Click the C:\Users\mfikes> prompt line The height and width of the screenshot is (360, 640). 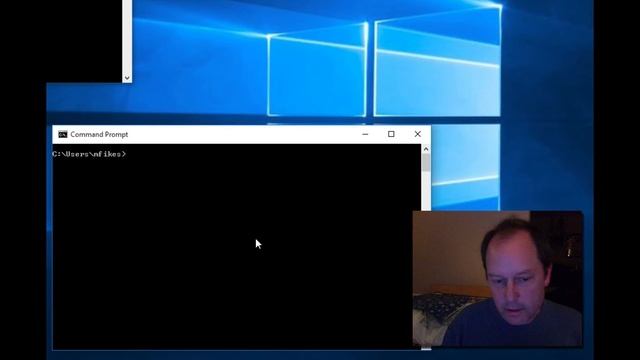point(89,154)
